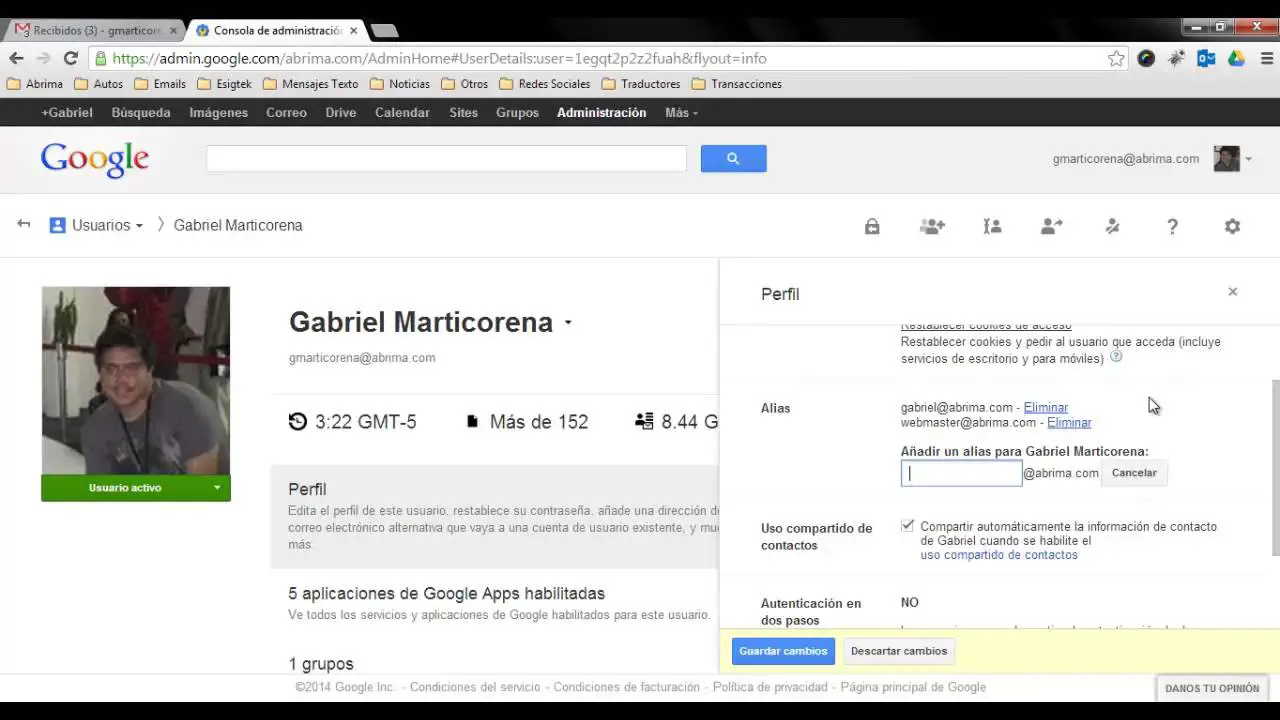Open the Mensajes Texto bookmarks folder

point(310,84)
